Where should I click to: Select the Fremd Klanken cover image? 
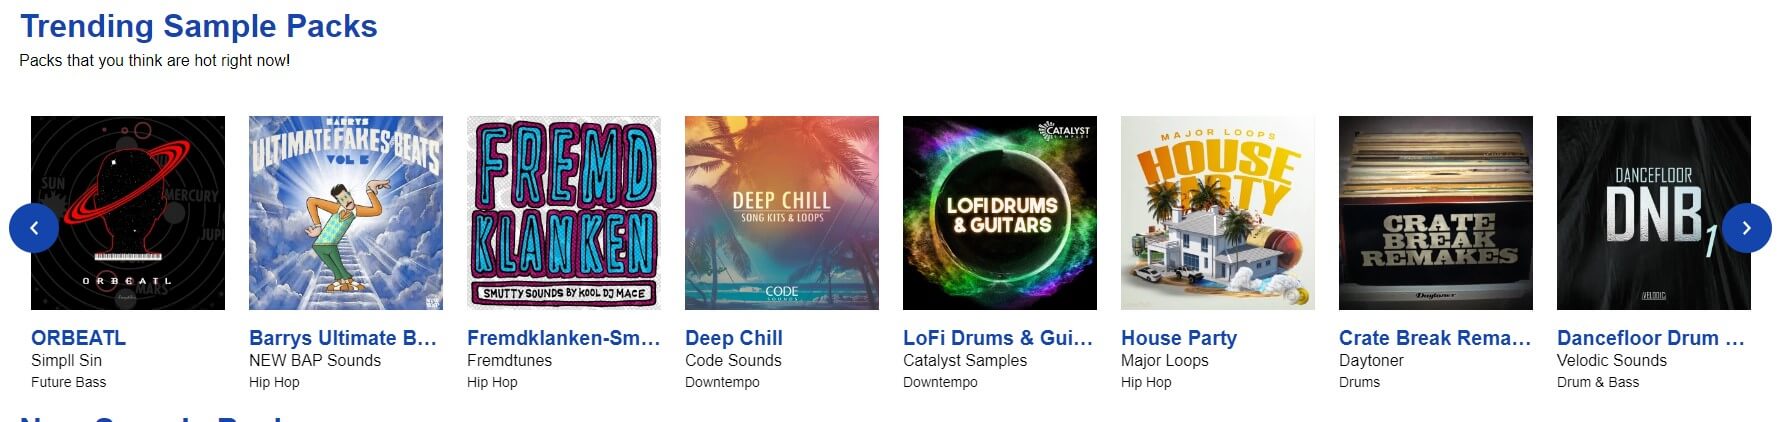tap(564, 213)
